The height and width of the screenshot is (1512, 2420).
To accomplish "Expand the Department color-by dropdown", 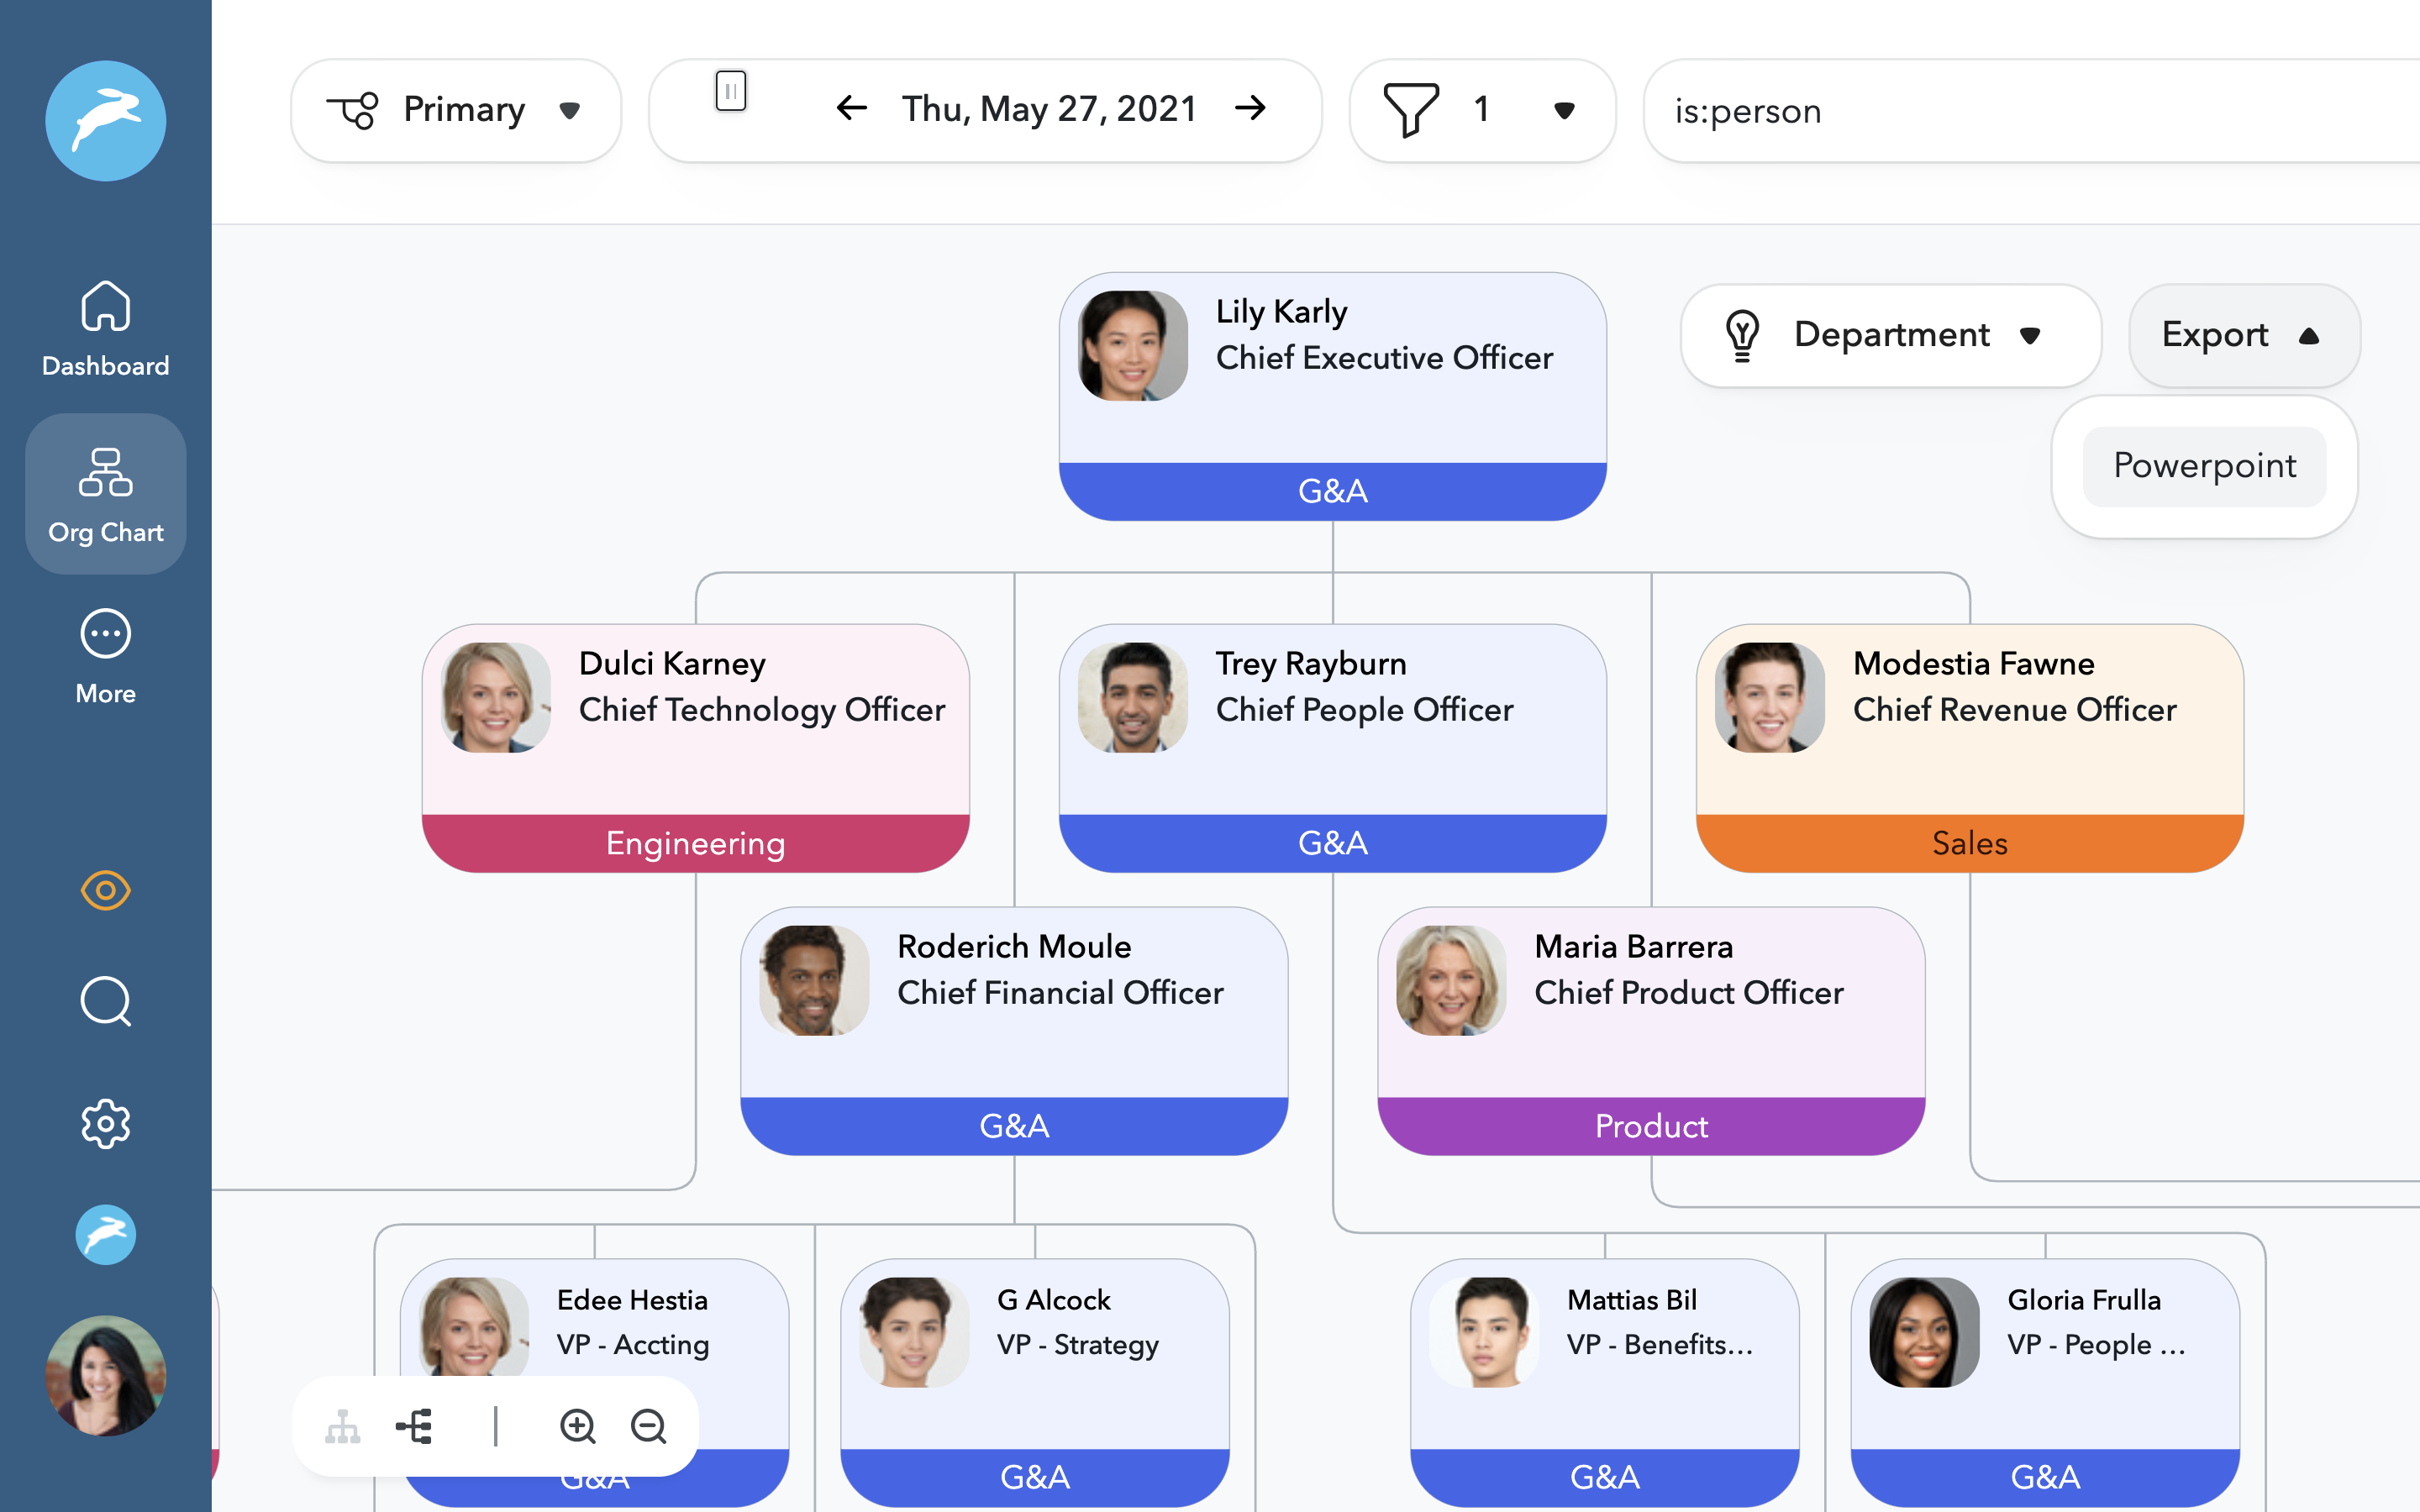I will (1889, 335).
